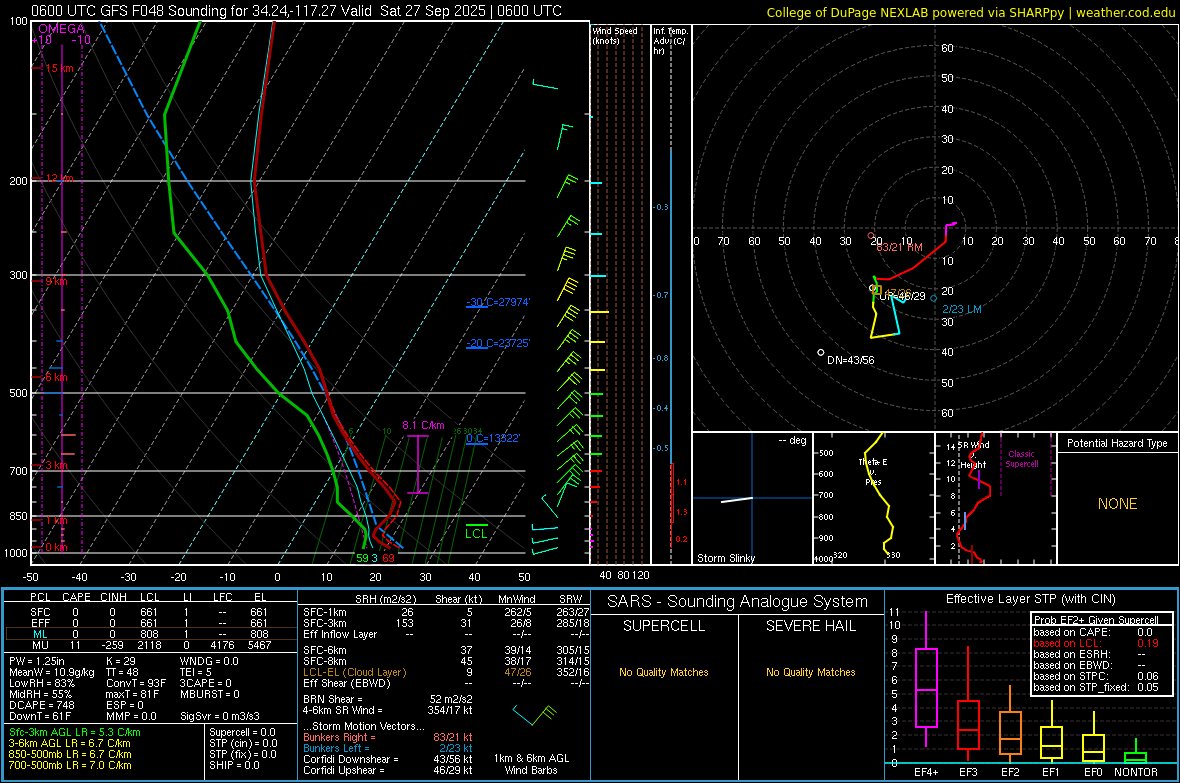Viewport: 1180px width, 783px height.
Task: Click the 83/21 RM hodograph label
Action: [x=899, y=247]
